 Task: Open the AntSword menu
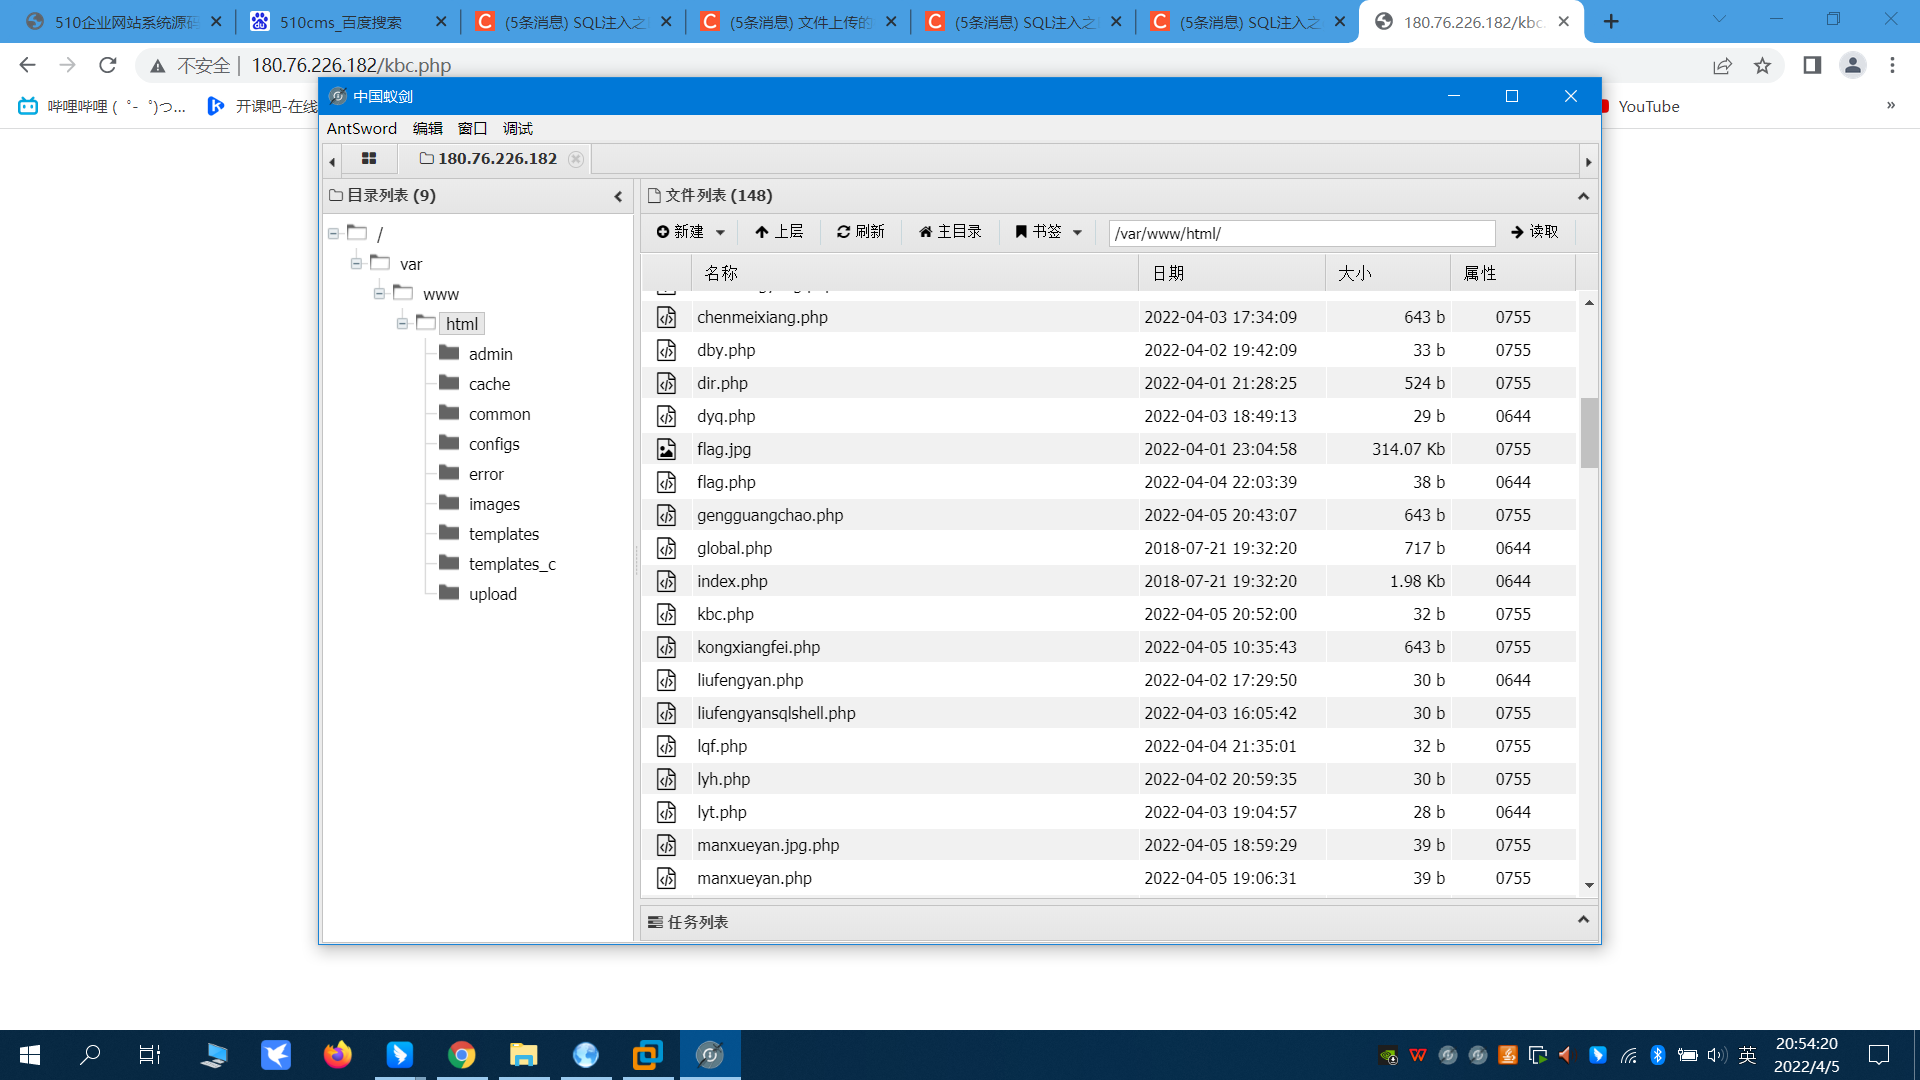point(361,128)
